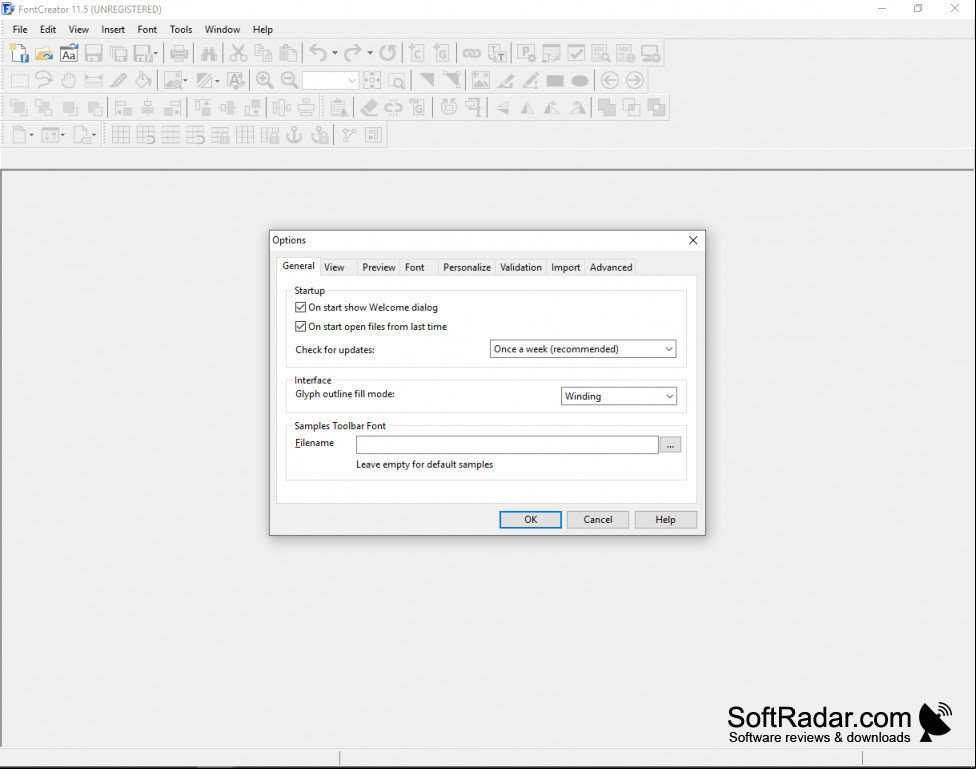Expand the background image tool dropdown arrow
This screenshot has width=976, height=769.
(185, 80)
